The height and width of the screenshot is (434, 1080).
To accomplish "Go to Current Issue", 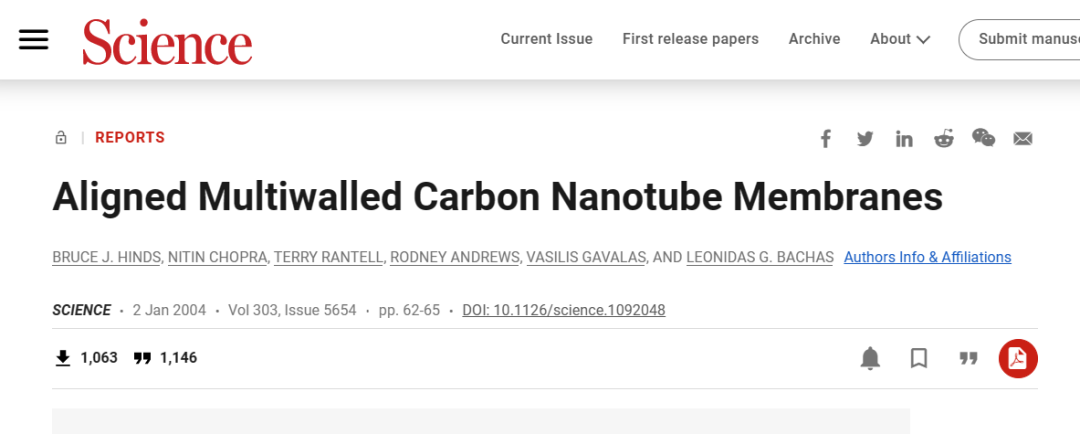I will point(546,39).
